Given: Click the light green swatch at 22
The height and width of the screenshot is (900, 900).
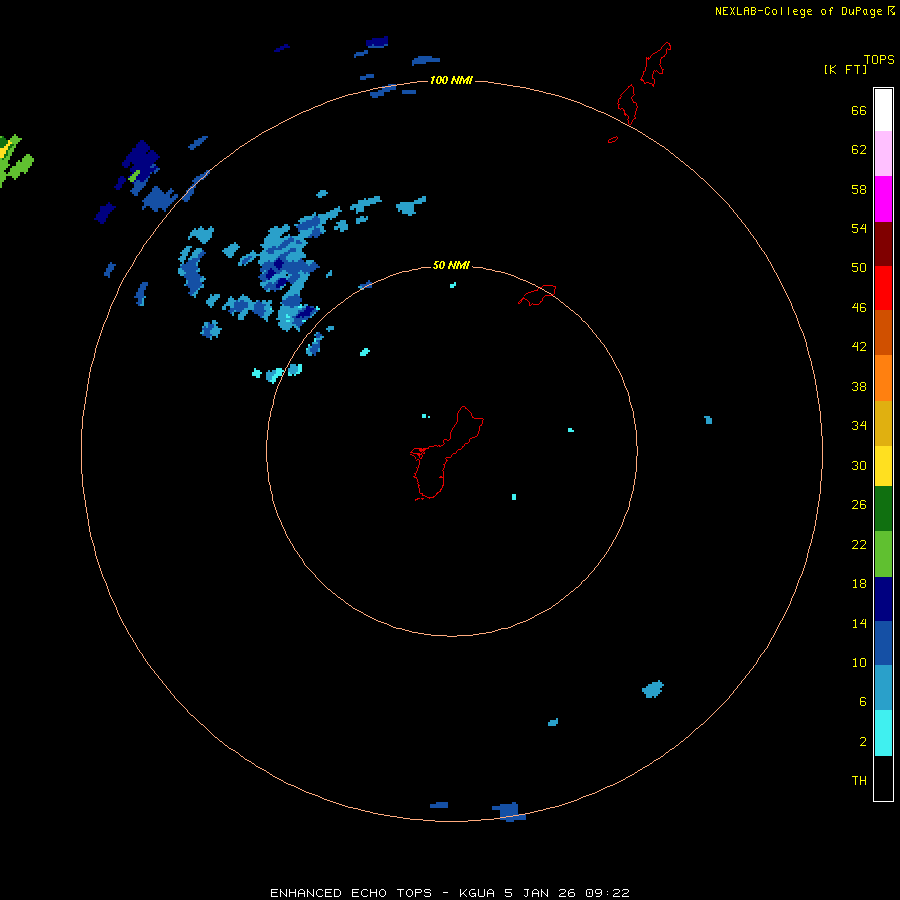Looking at the screenshot, I should (883, 554).
